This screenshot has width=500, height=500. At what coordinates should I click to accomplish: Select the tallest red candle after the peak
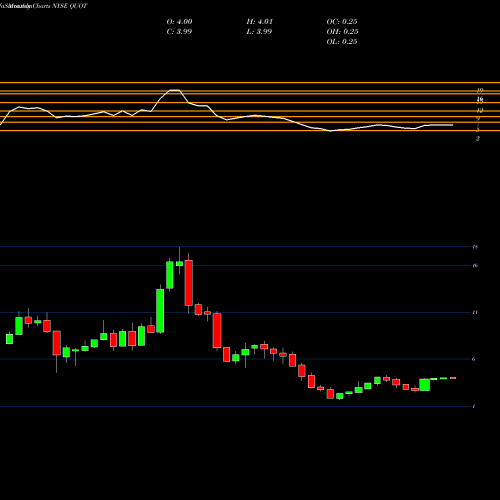[189, 283]
